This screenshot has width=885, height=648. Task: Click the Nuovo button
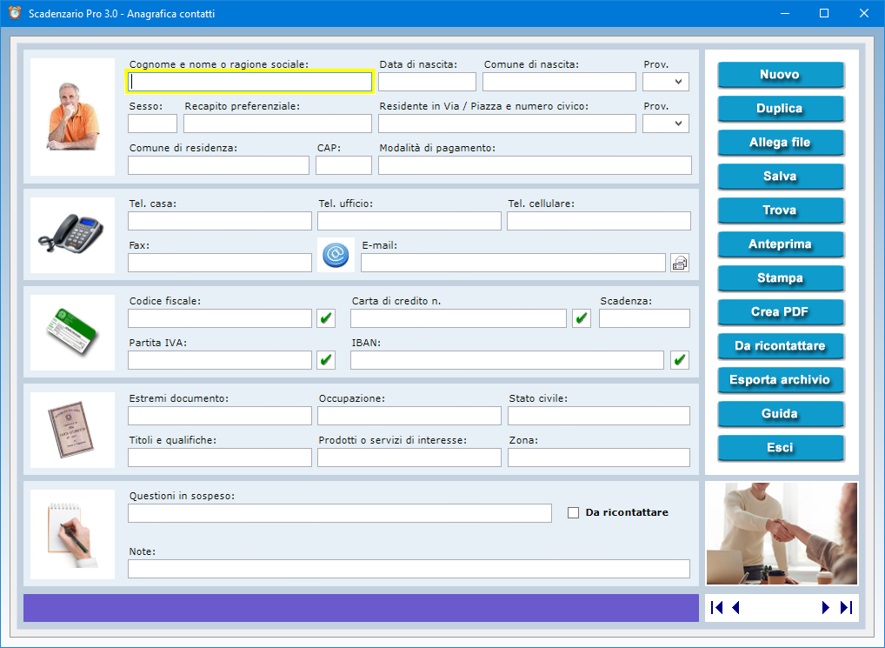781,75
